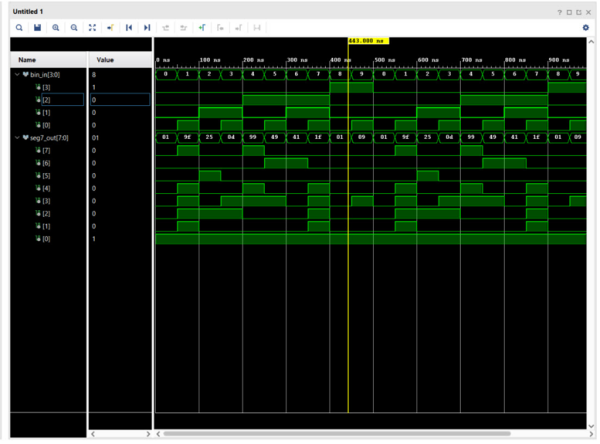Image resolution: width=600 pixels, height=444 pixels.
Task: Jump to the last simulation time
Action: pos(147,28)
